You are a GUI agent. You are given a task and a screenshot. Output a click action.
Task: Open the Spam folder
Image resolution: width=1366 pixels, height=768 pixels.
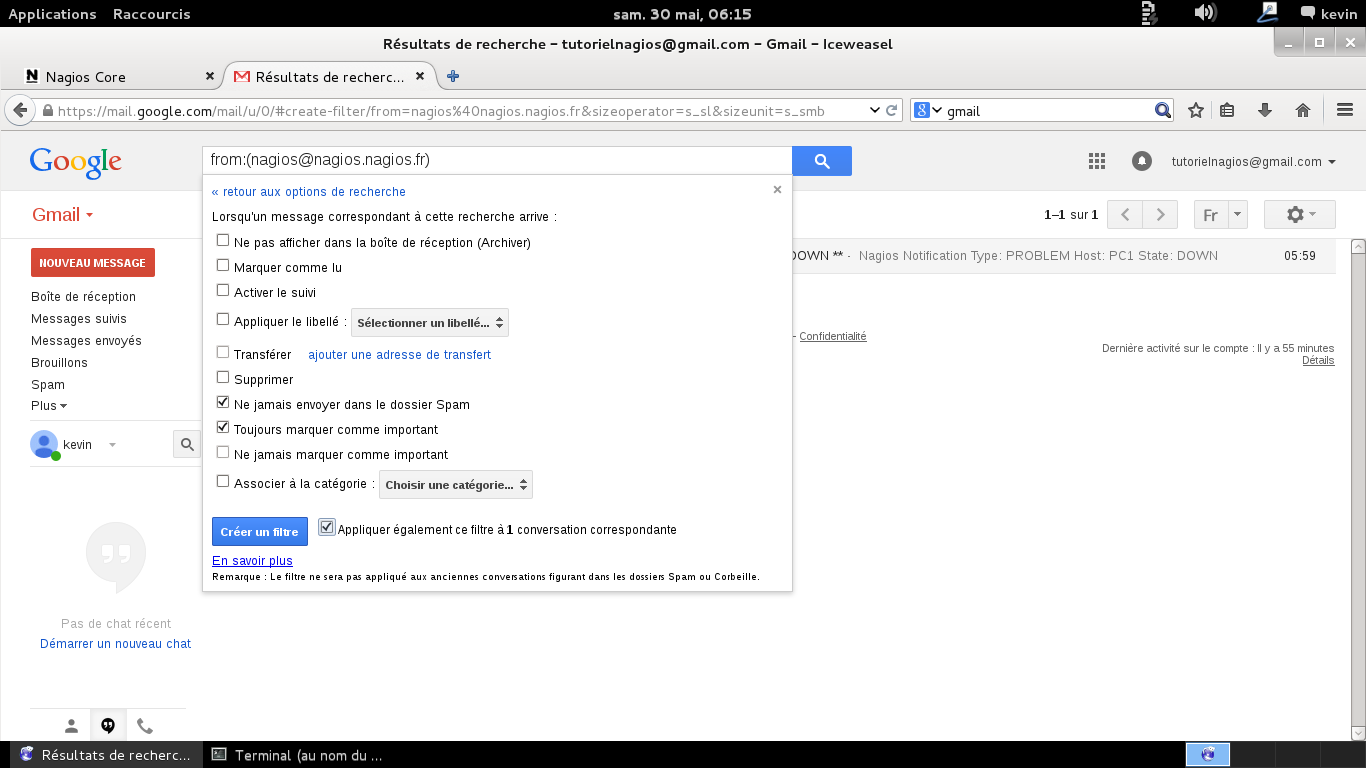[48, 385]
